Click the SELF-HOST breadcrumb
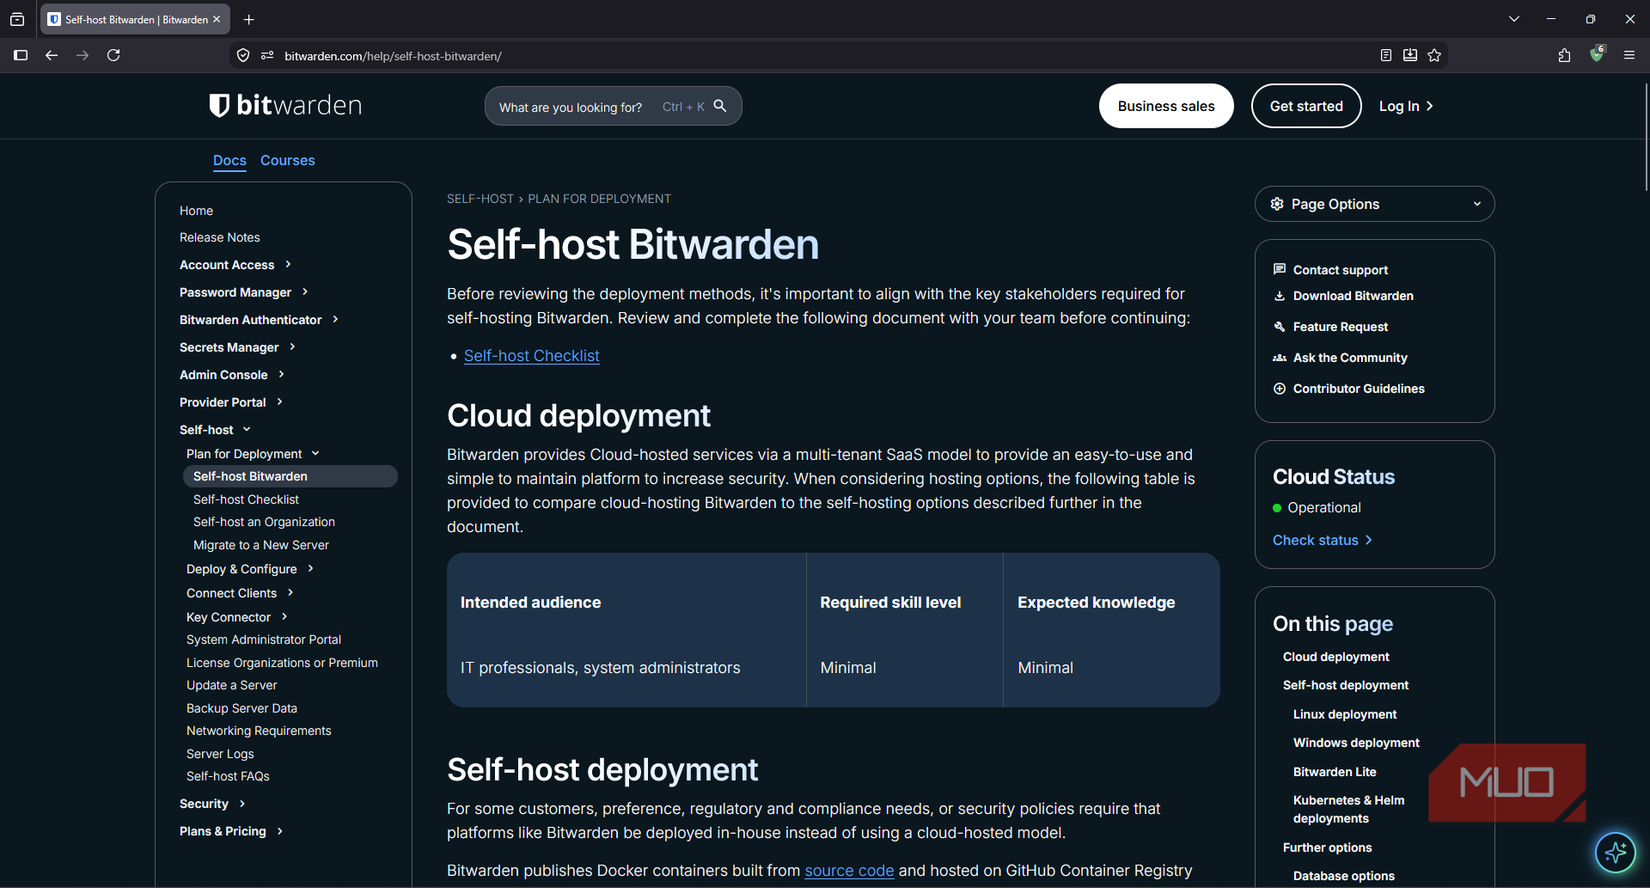This screenshot has height=888, width=1650. [480, 199]
